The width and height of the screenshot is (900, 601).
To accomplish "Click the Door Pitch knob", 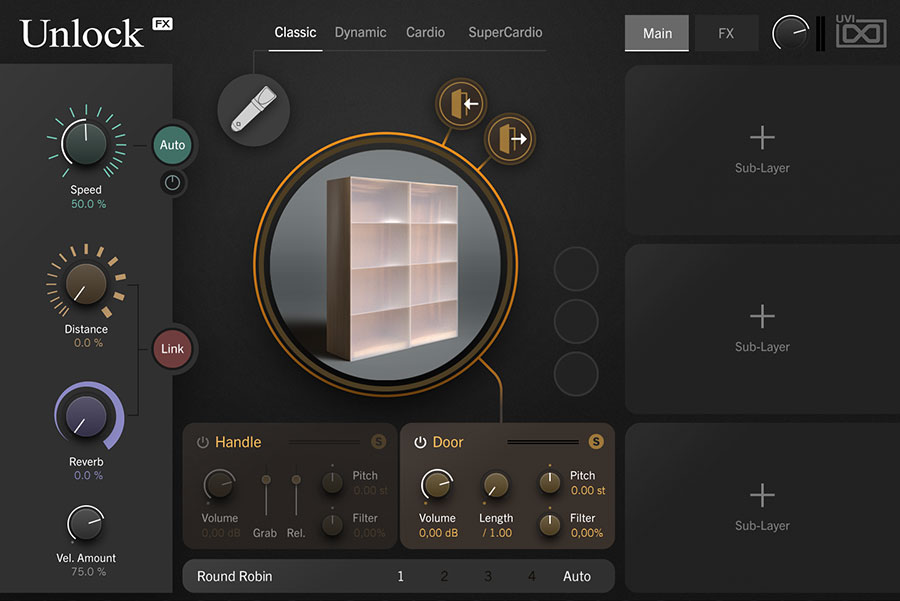I will tap(550, 482).
